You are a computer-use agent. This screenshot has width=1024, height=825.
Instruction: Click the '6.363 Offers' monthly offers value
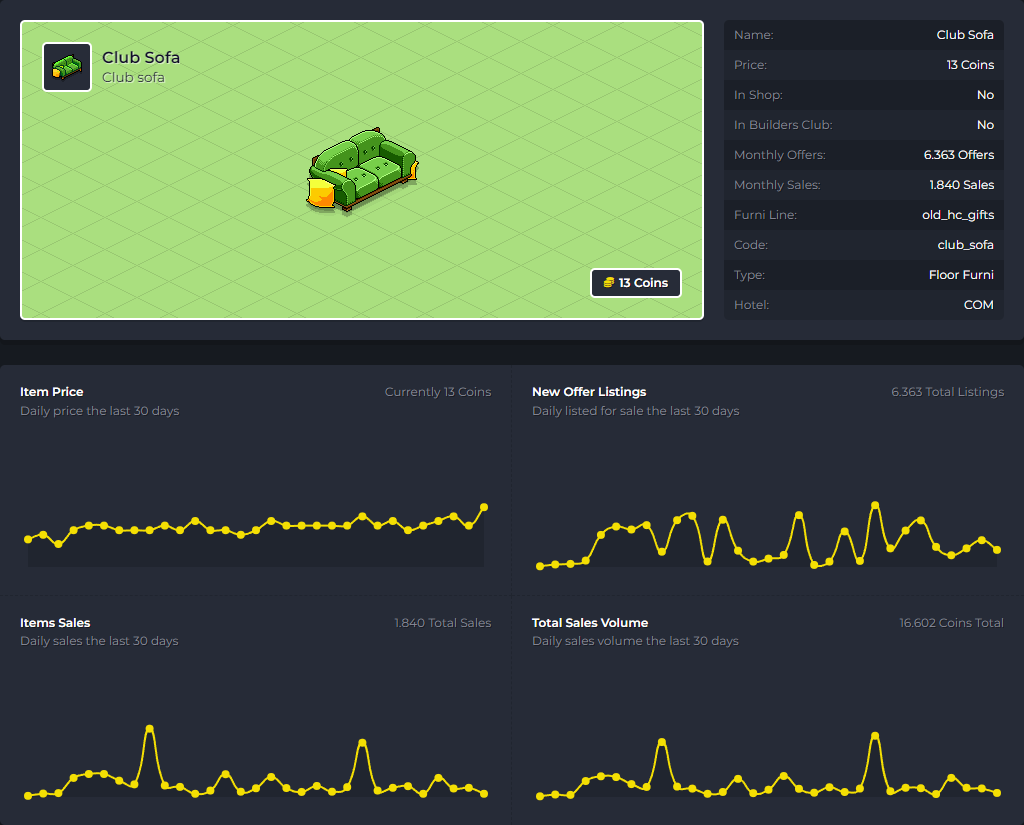(x=959, y=155)
